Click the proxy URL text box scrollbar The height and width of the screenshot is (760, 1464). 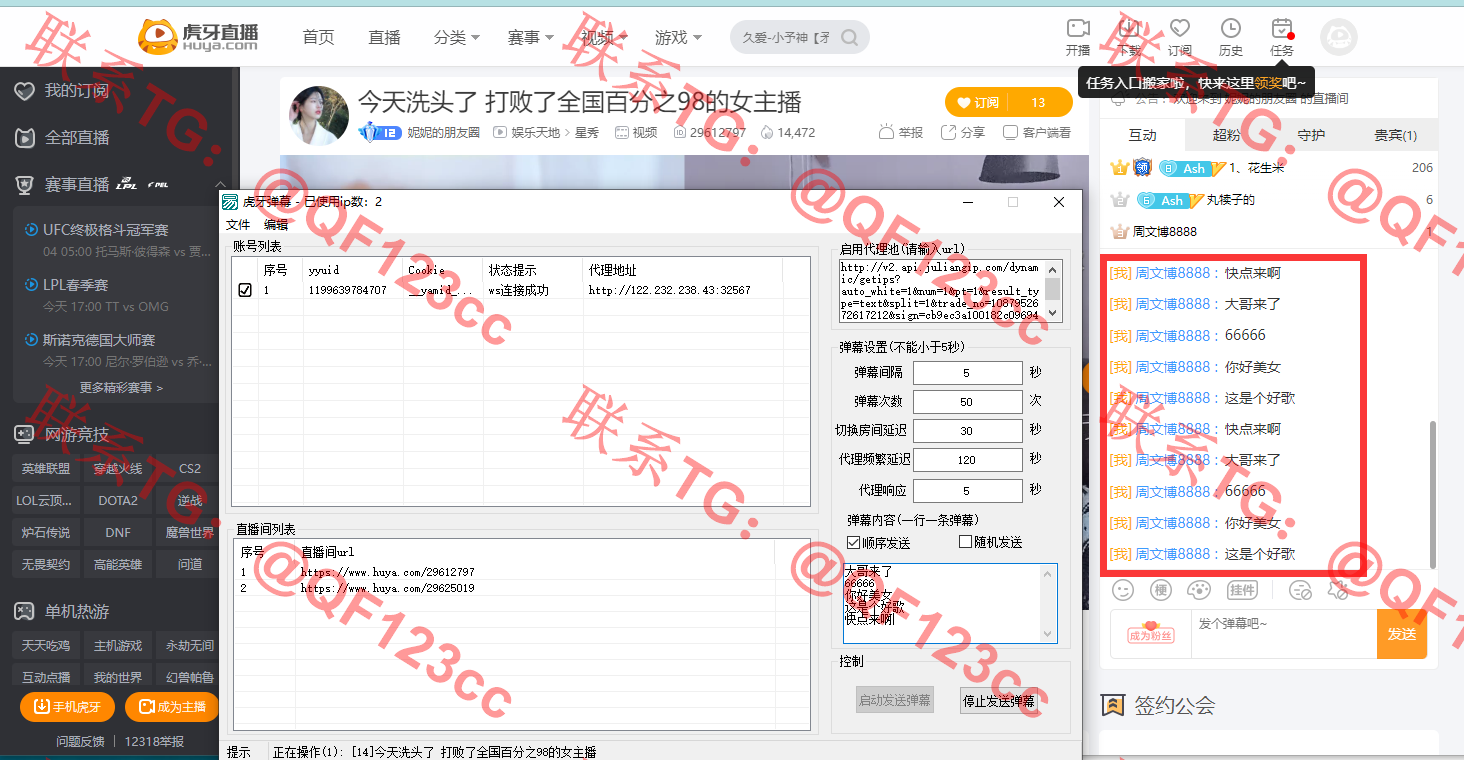pos(1053,290)
